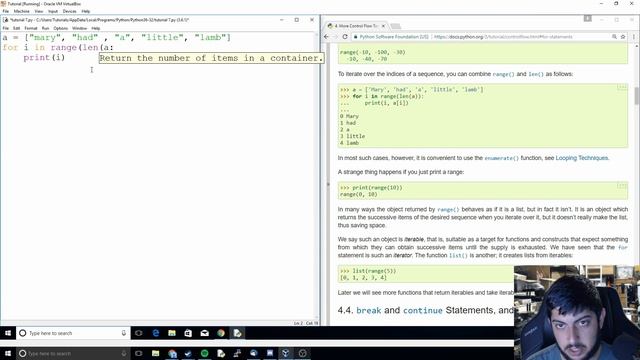Open the Window menu in IDLE

pos(80,28)
